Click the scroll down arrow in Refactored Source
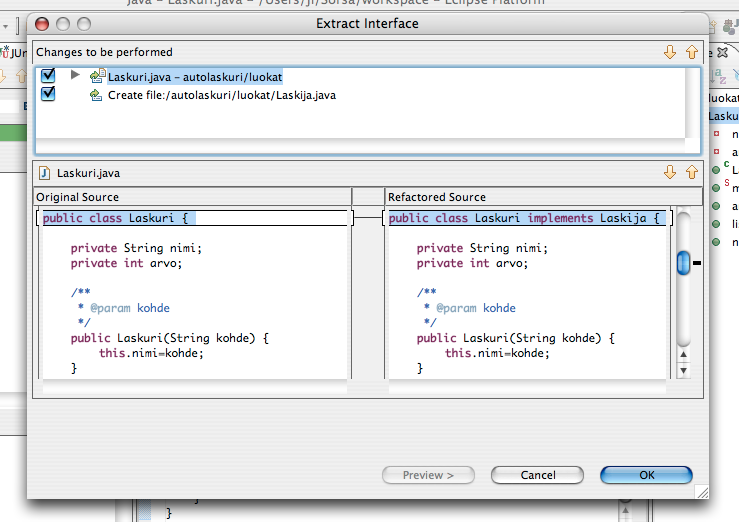The width and height of the screenshot is (739, 522). coord(683,371)
